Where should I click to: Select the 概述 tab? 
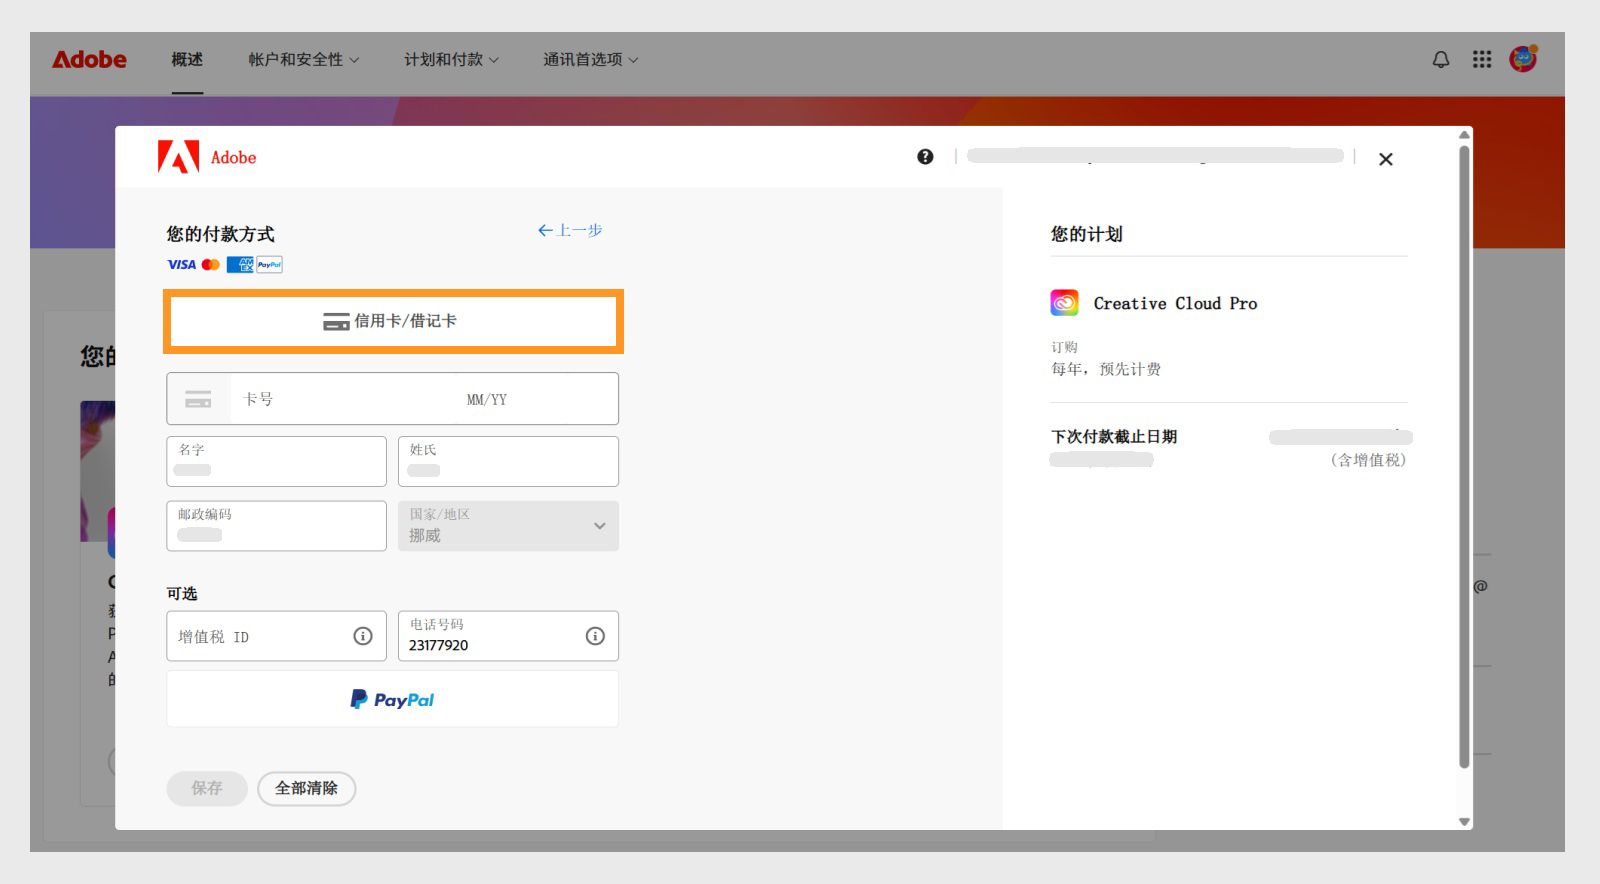pos(187,60)
